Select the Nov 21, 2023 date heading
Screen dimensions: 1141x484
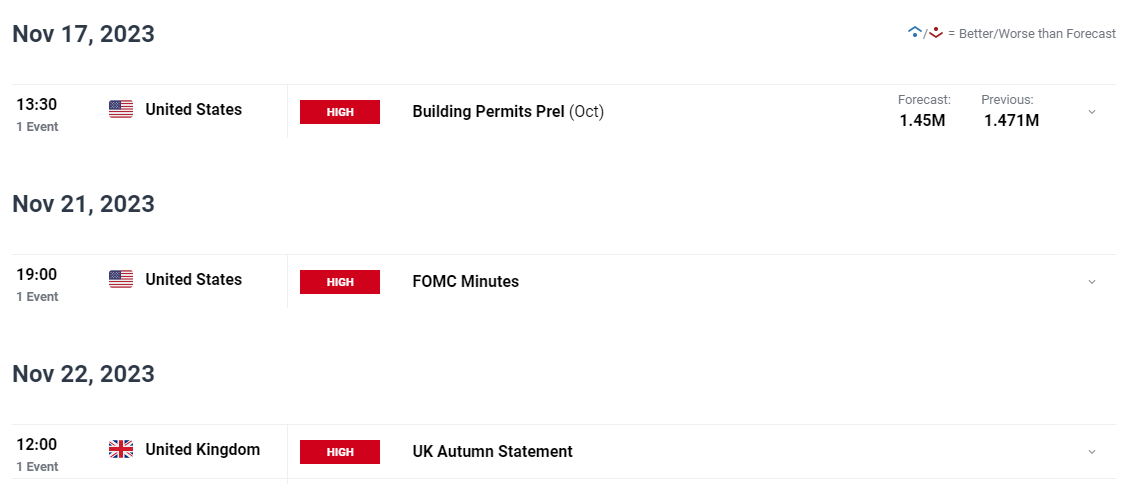click(x=84, y=204)
